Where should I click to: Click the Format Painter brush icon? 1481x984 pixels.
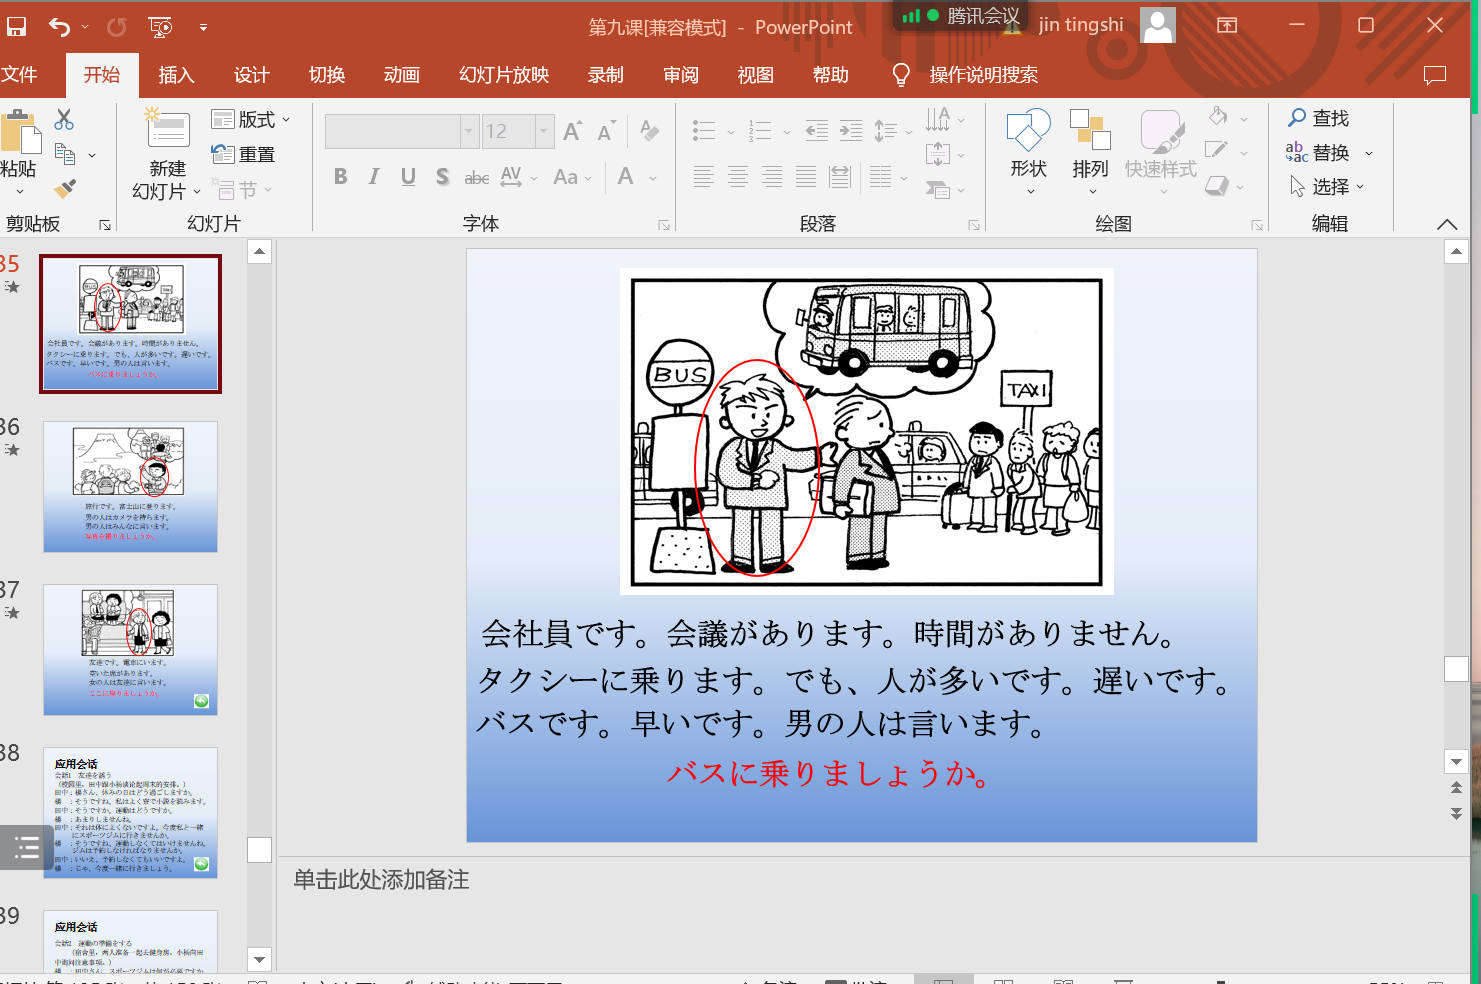point(65,188)
